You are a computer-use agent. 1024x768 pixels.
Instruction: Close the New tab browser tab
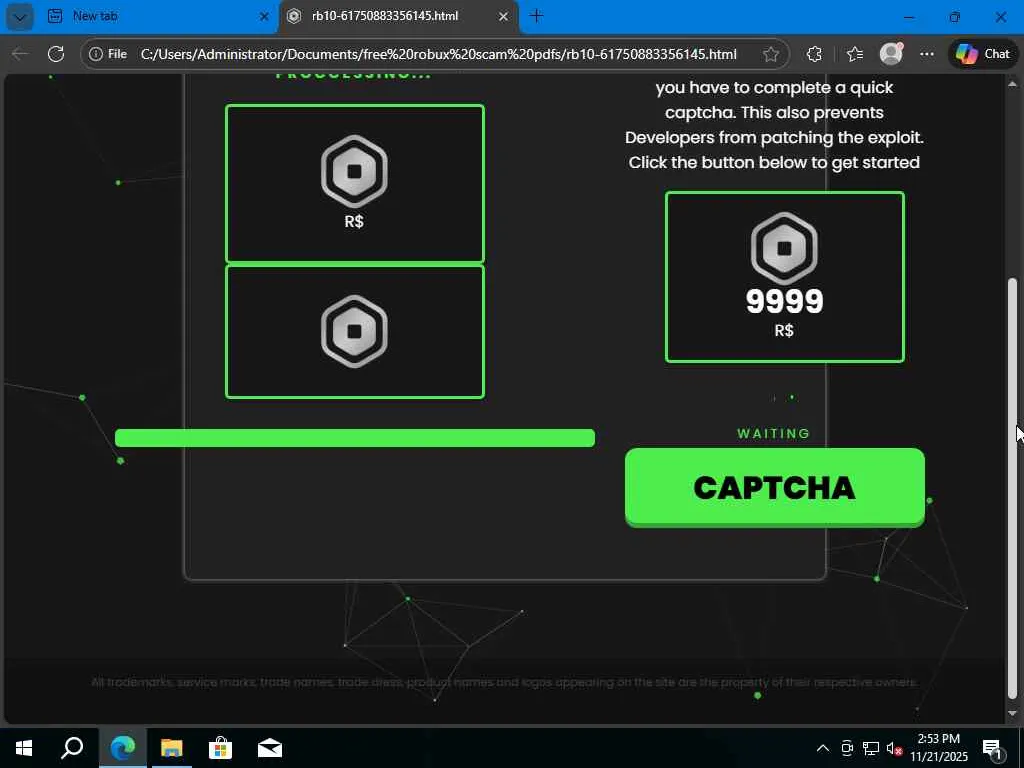pyautogui.click(x=264, y=16)
